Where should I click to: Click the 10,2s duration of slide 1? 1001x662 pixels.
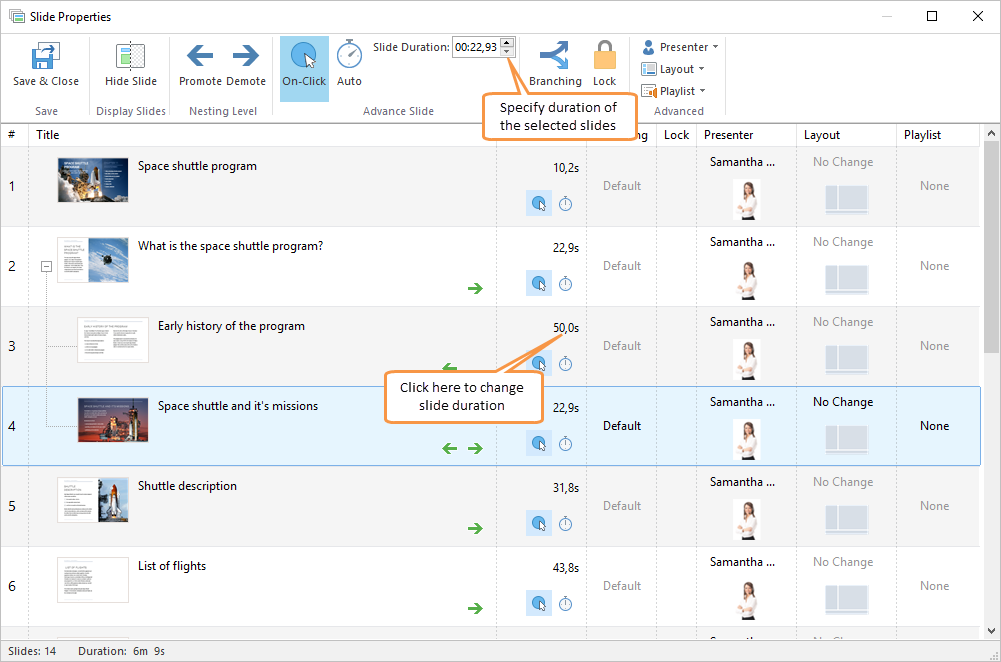566,168
